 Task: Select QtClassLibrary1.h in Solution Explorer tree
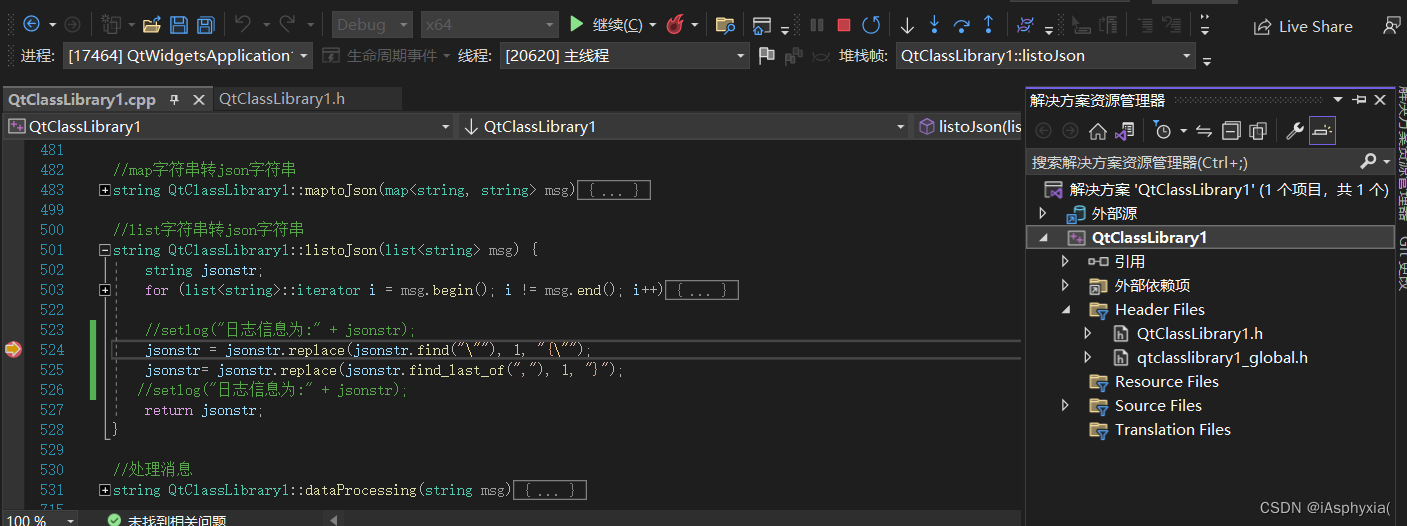coord(1200,333)
